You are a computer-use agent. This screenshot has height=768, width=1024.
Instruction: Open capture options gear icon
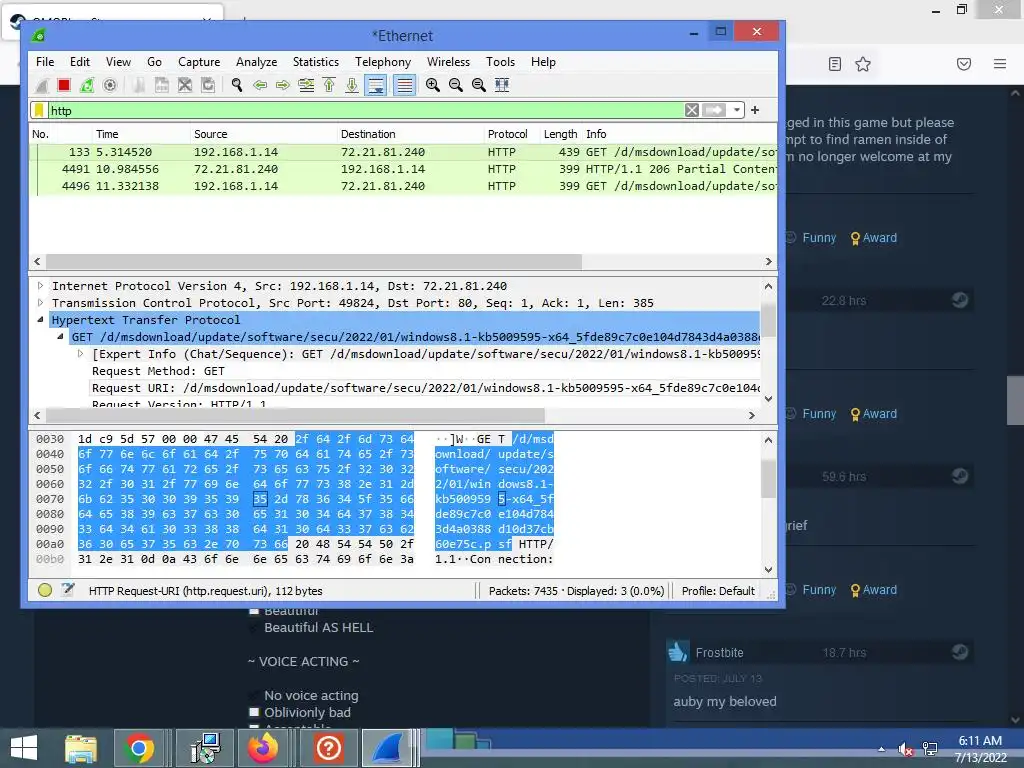110,85
